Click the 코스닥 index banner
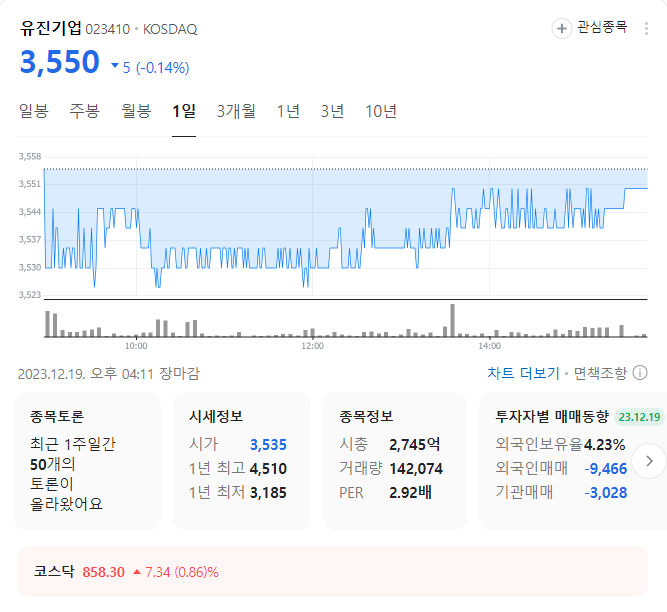This screenshot has width=667, height=612. pyautogui.click(x=333, y=572)
